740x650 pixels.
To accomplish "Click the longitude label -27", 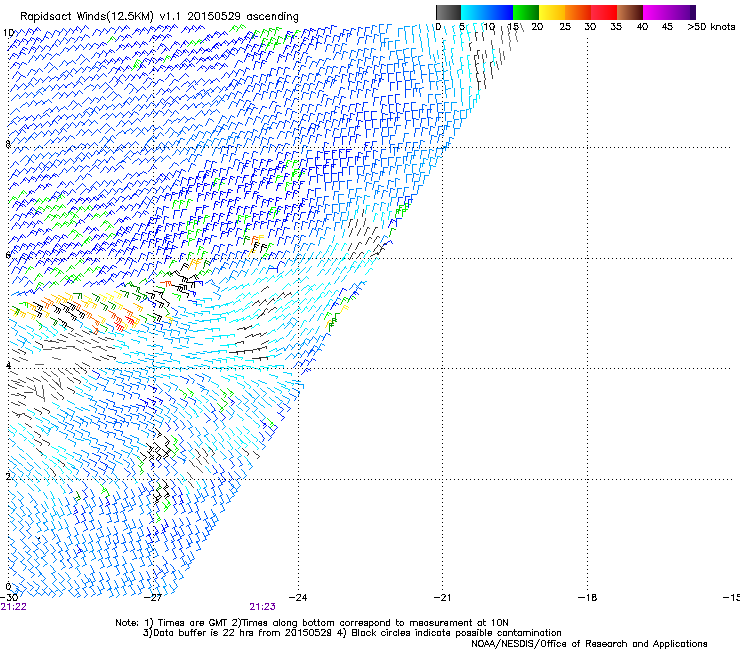I will [153, 598].
